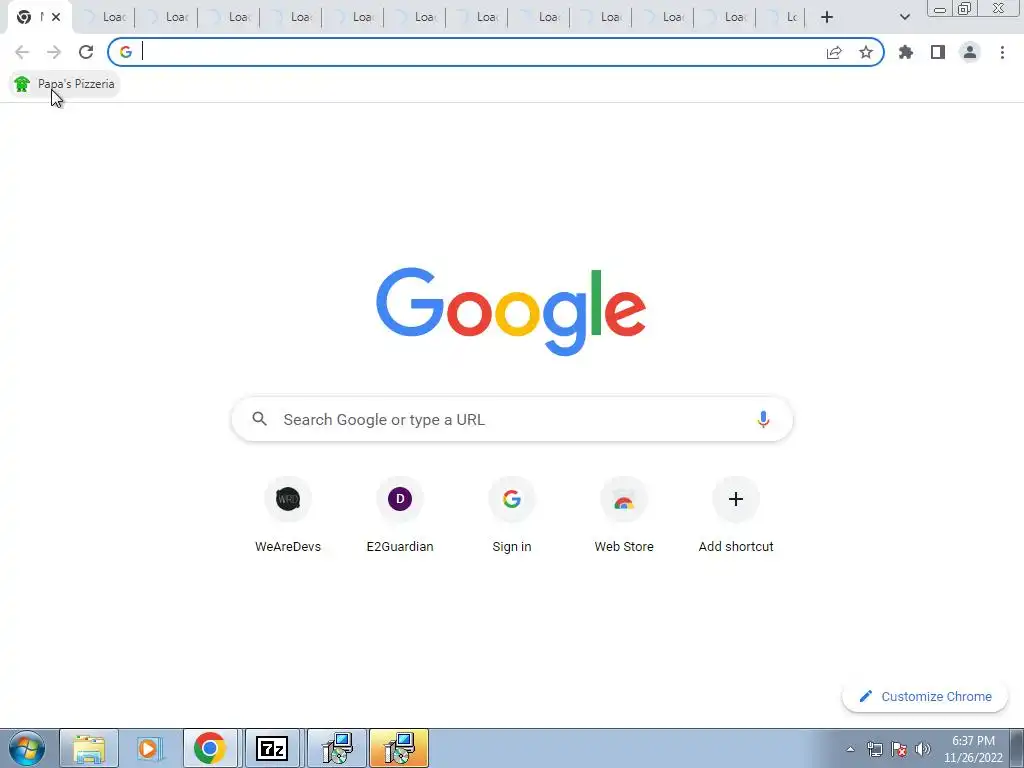Open Windows Explorer from taskbar

tap(89, 748)
